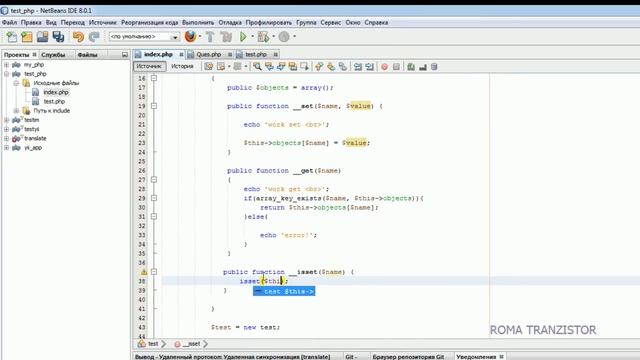Screen dimensions: 640x360
Task: Click the Clean and Build icon
Action: [226, 37]
